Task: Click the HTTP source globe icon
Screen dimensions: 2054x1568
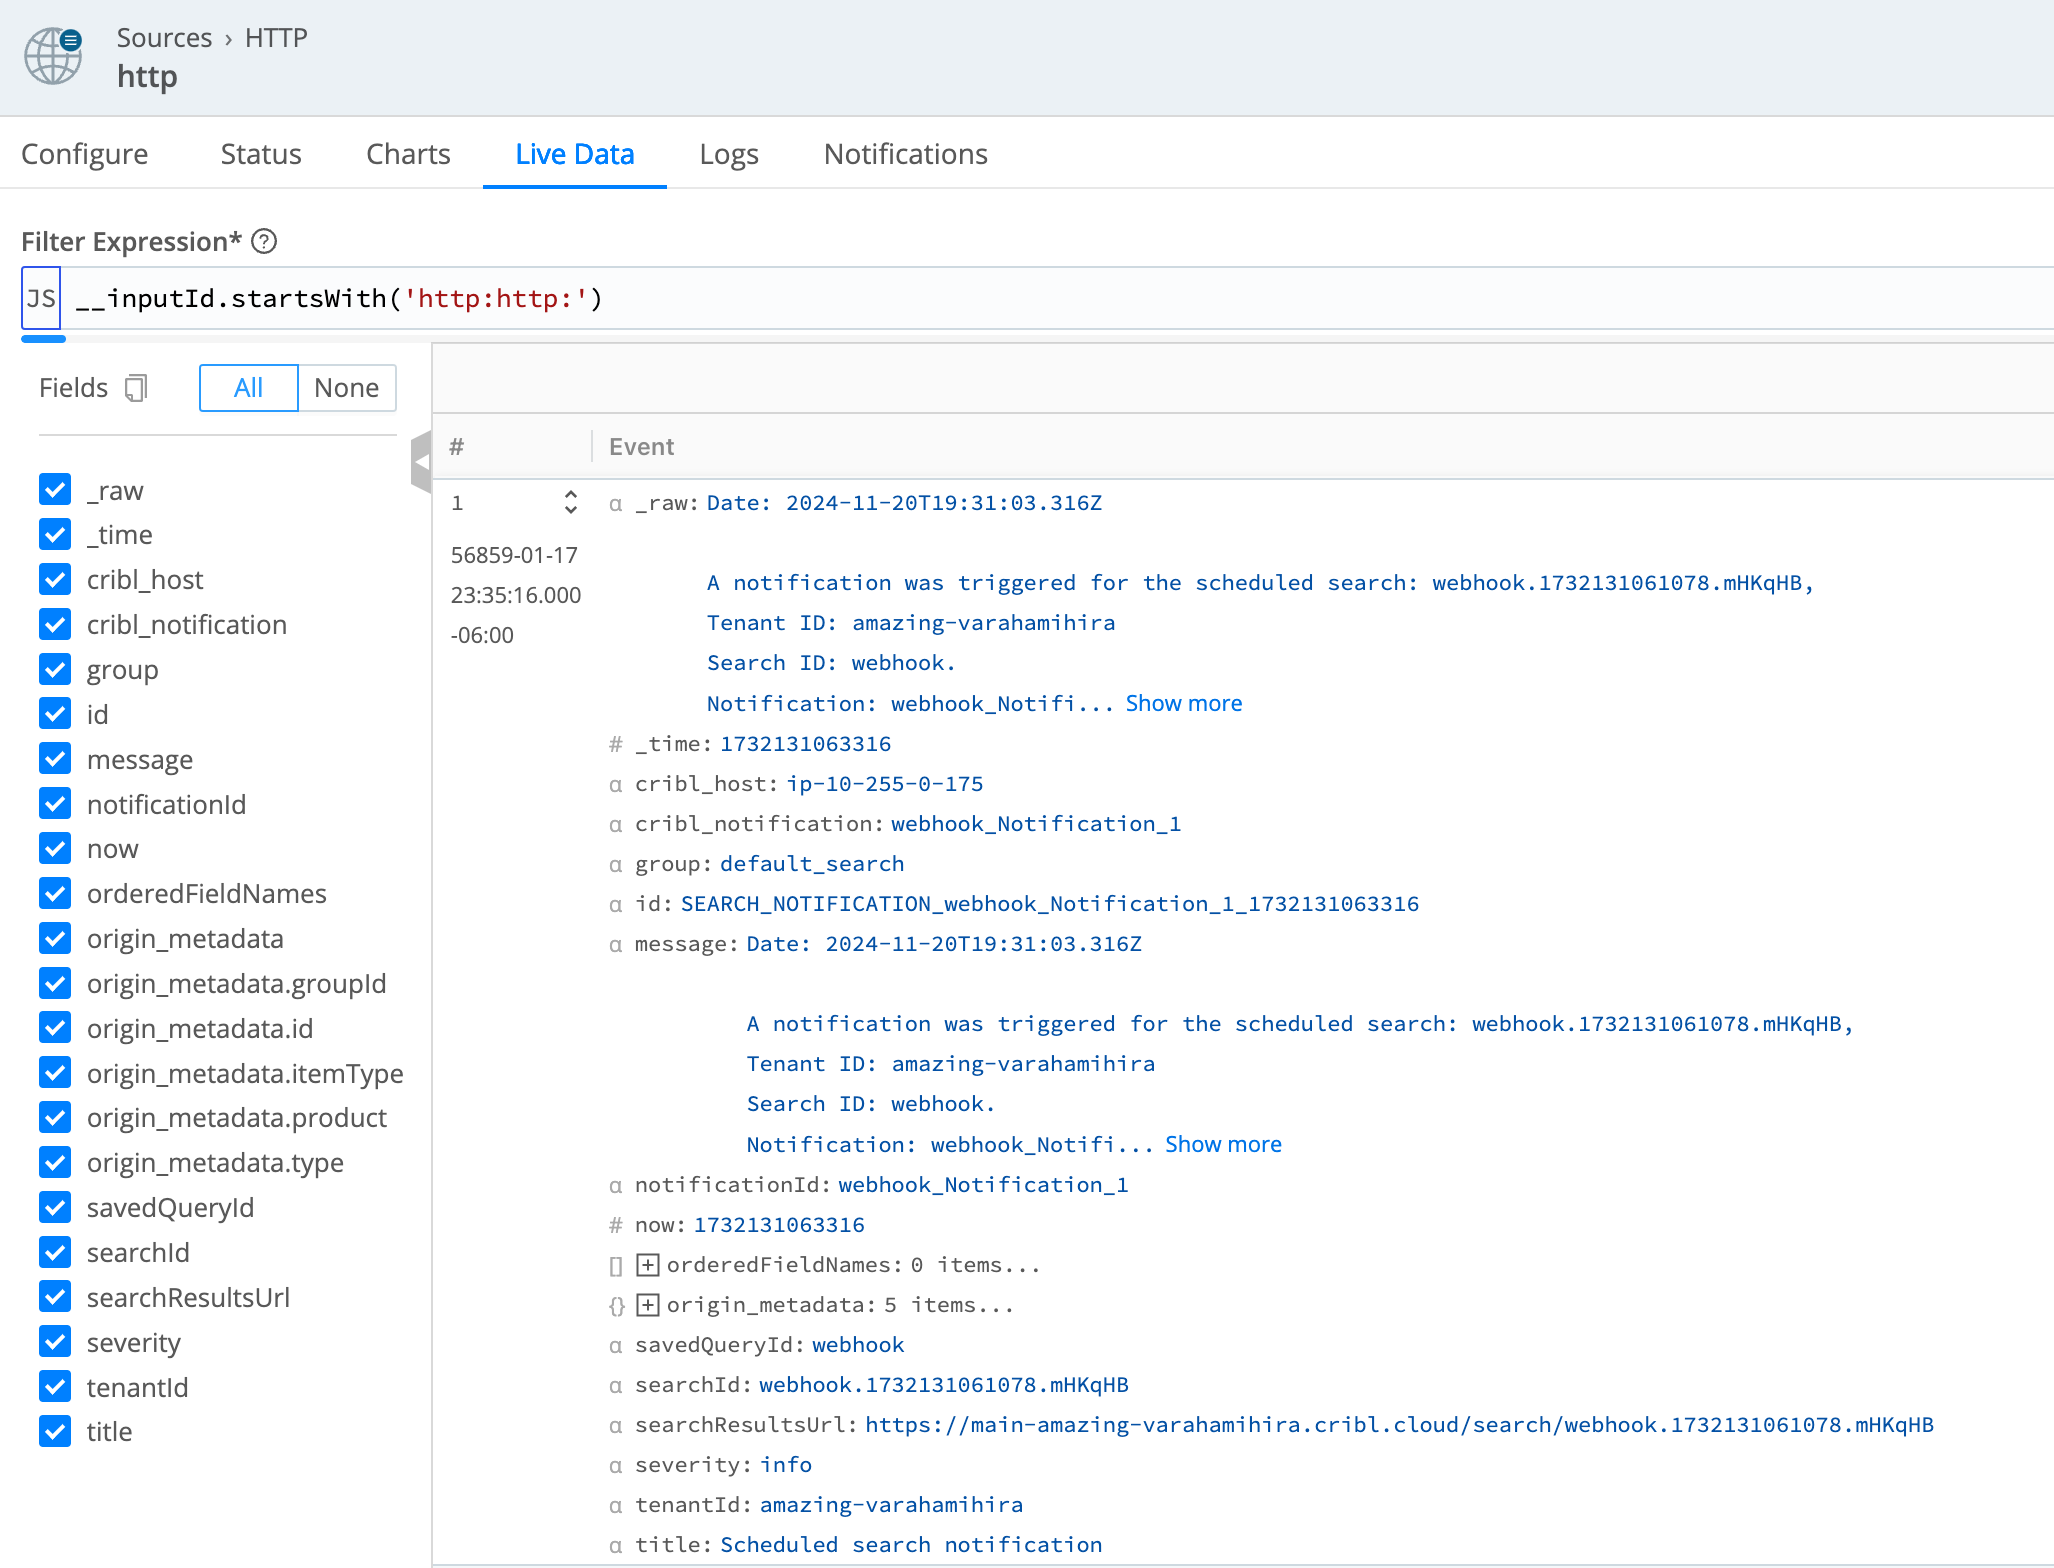Action: click(53, 56)
